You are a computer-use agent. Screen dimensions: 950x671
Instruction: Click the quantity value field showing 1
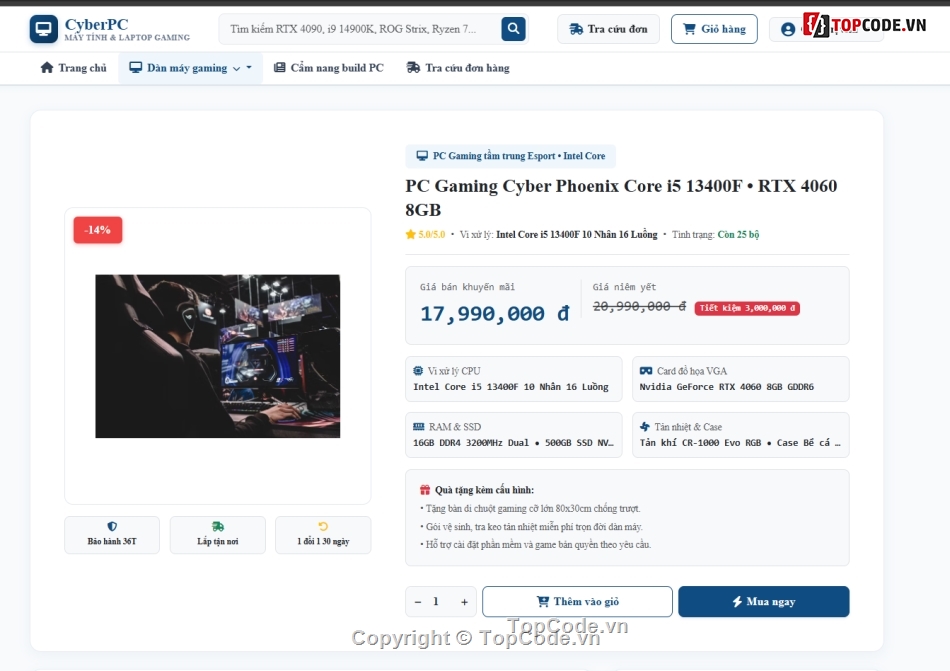(x=436, y=601)
